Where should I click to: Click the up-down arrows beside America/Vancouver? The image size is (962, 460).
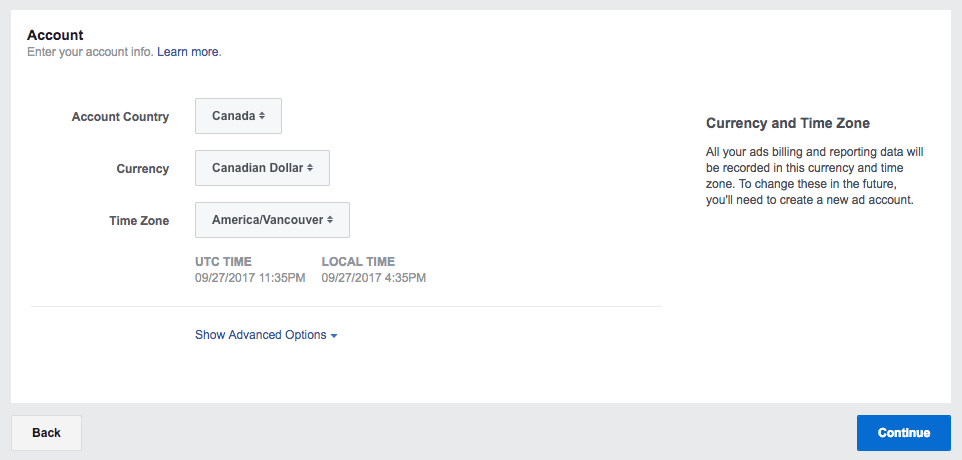[330, 220]
